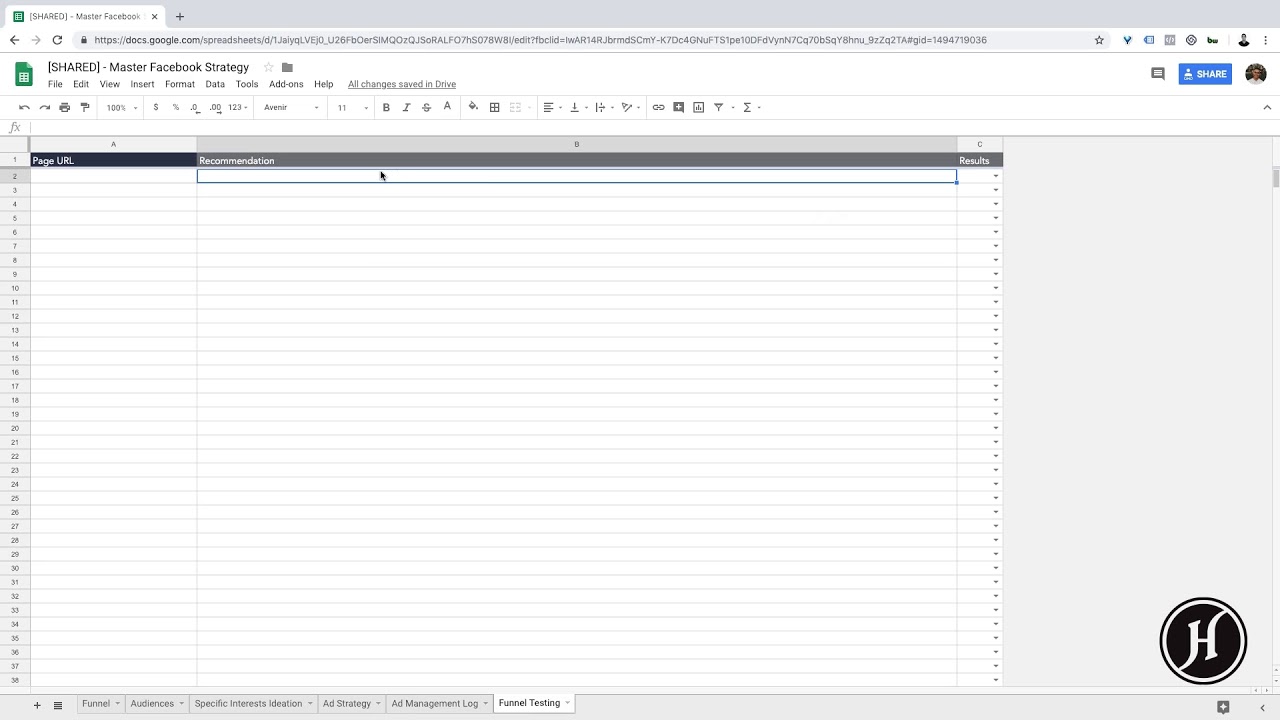This screenshot has height=720, width=1280.
Task: Insert comment icon in toolbar
Action: point(678,107)
